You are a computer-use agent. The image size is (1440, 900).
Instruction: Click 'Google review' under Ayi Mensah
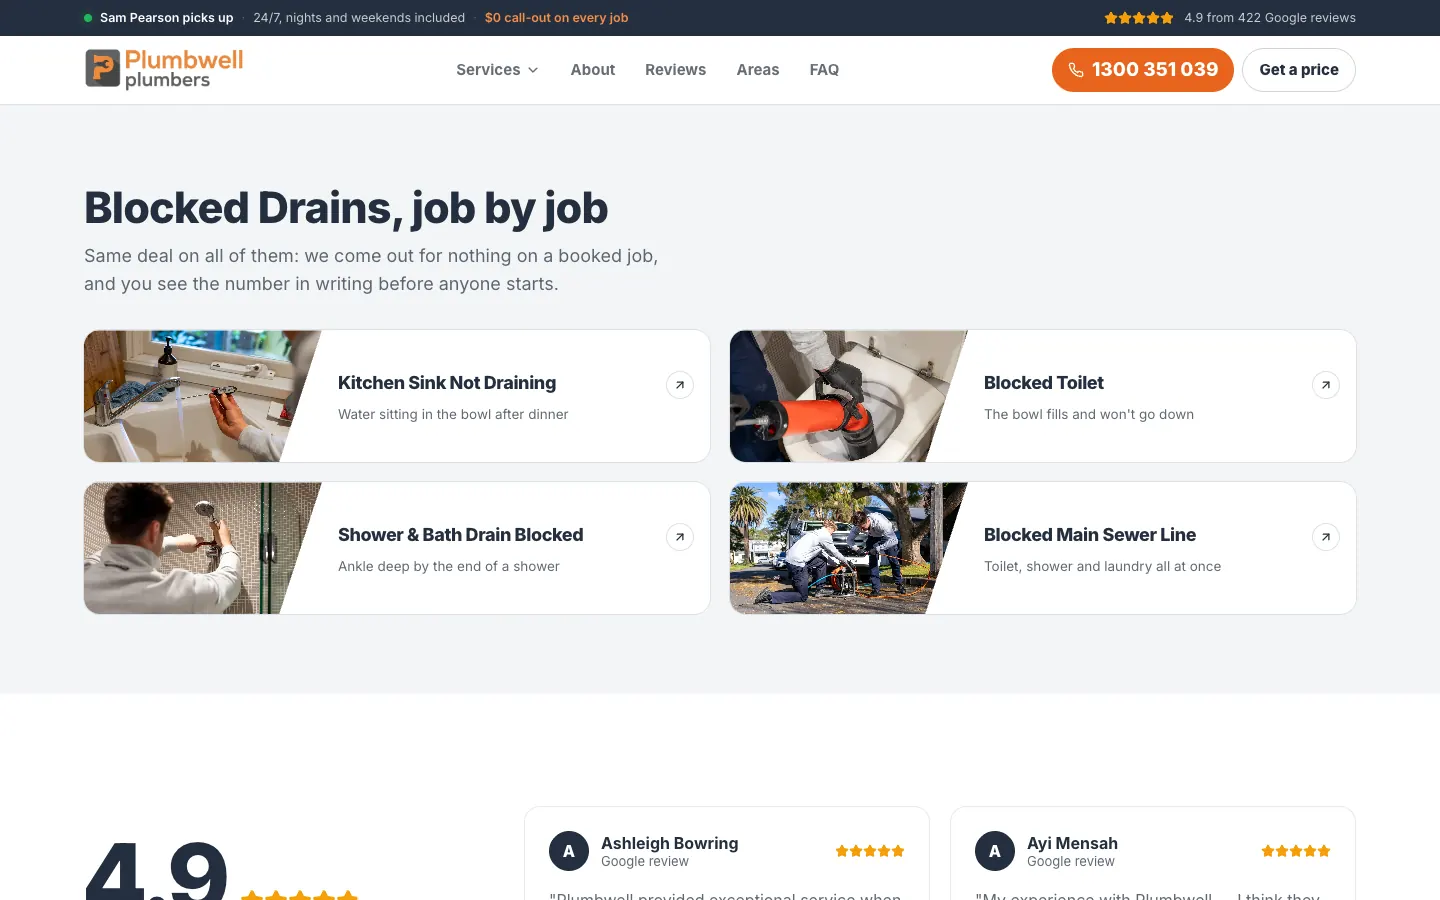point(1071,862)
